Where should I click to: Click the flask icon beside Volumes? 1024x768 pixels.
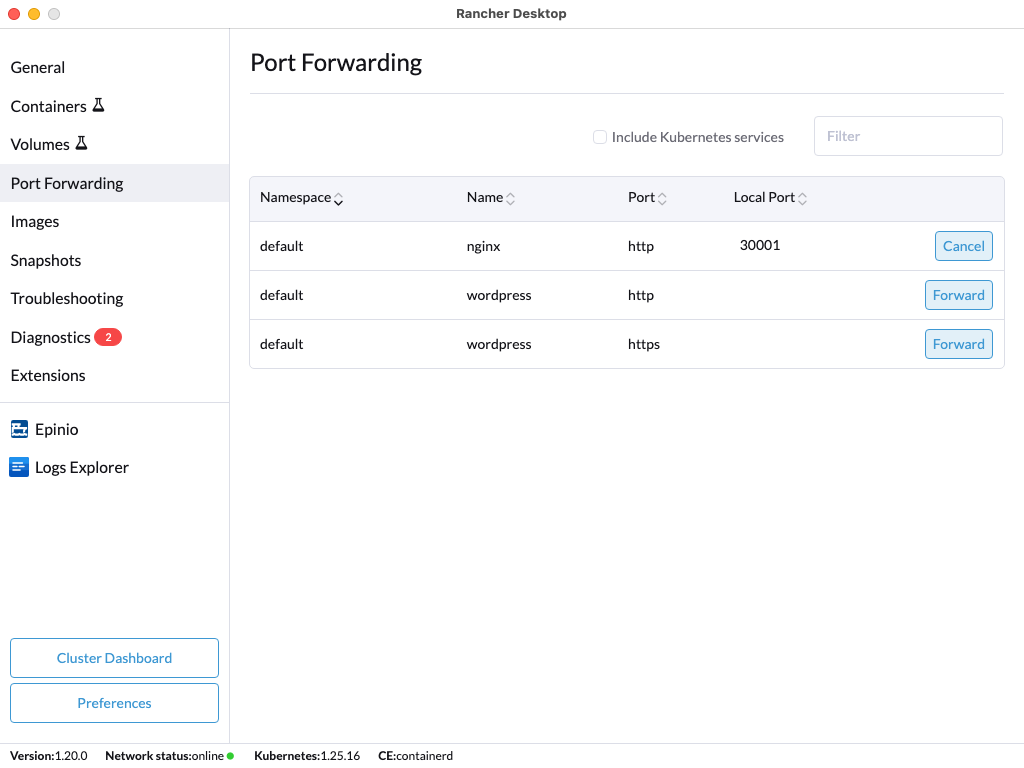click(x=81, y=144)
